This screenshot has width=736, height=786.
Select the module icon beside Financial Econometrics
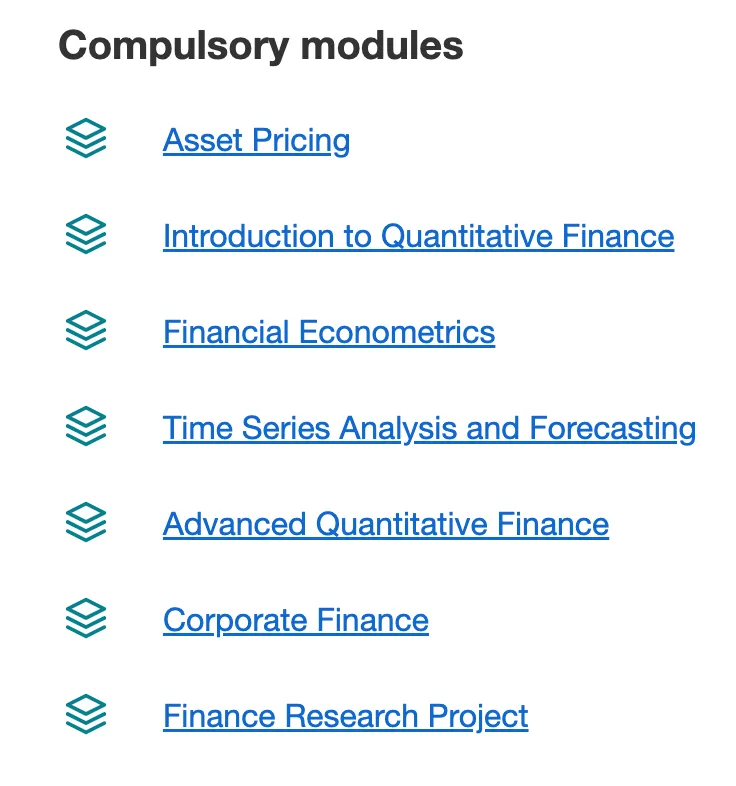pos(86,331)
